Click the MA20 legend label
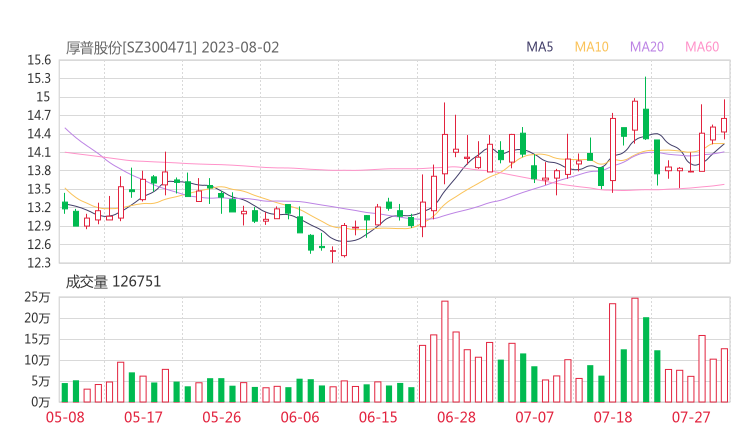740x440 pixels. tap(647, 47)
